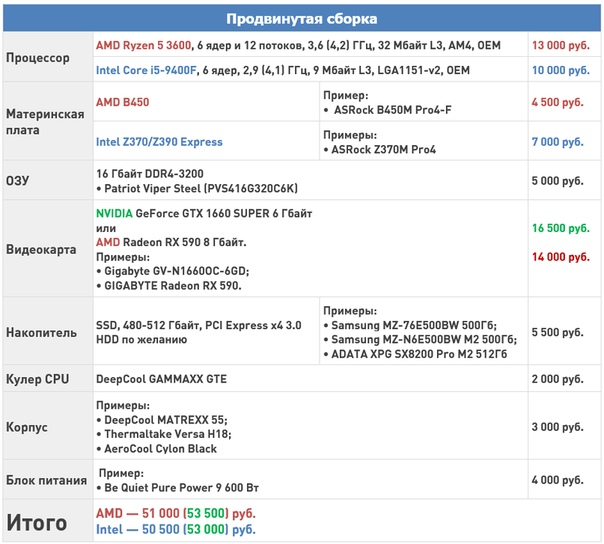The height and width of the screenshot is (544, 604).
Task: Click 'SSD, 480-512 Гбайт, PCI Express' spec
Action: 199,326
